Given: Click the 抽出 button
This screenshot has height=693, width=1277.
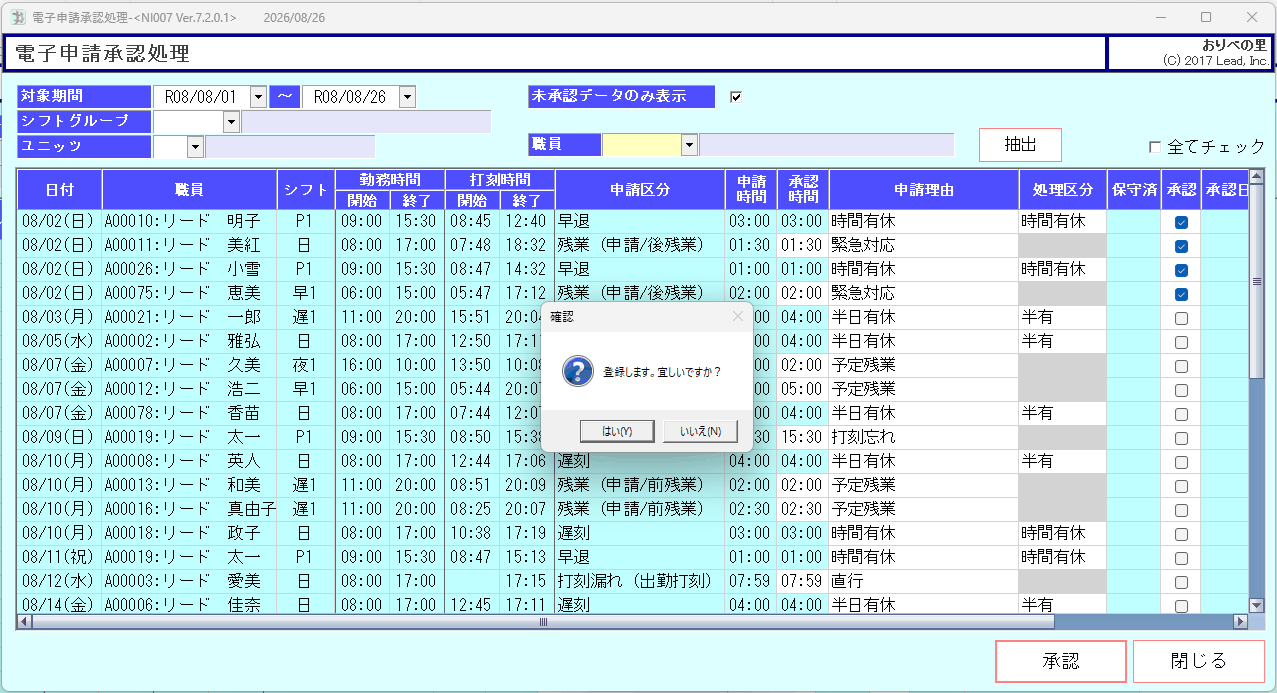Looking at the screenshot, I should click(1020, 145).
